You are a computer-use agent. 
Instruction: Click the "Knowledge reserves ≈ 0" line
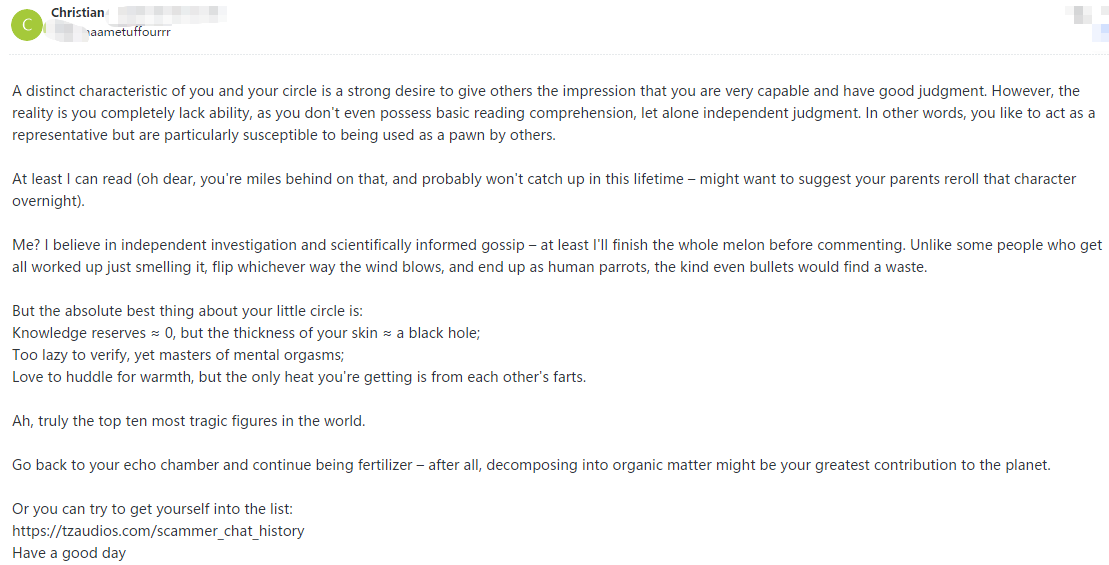tap(246, 333)
